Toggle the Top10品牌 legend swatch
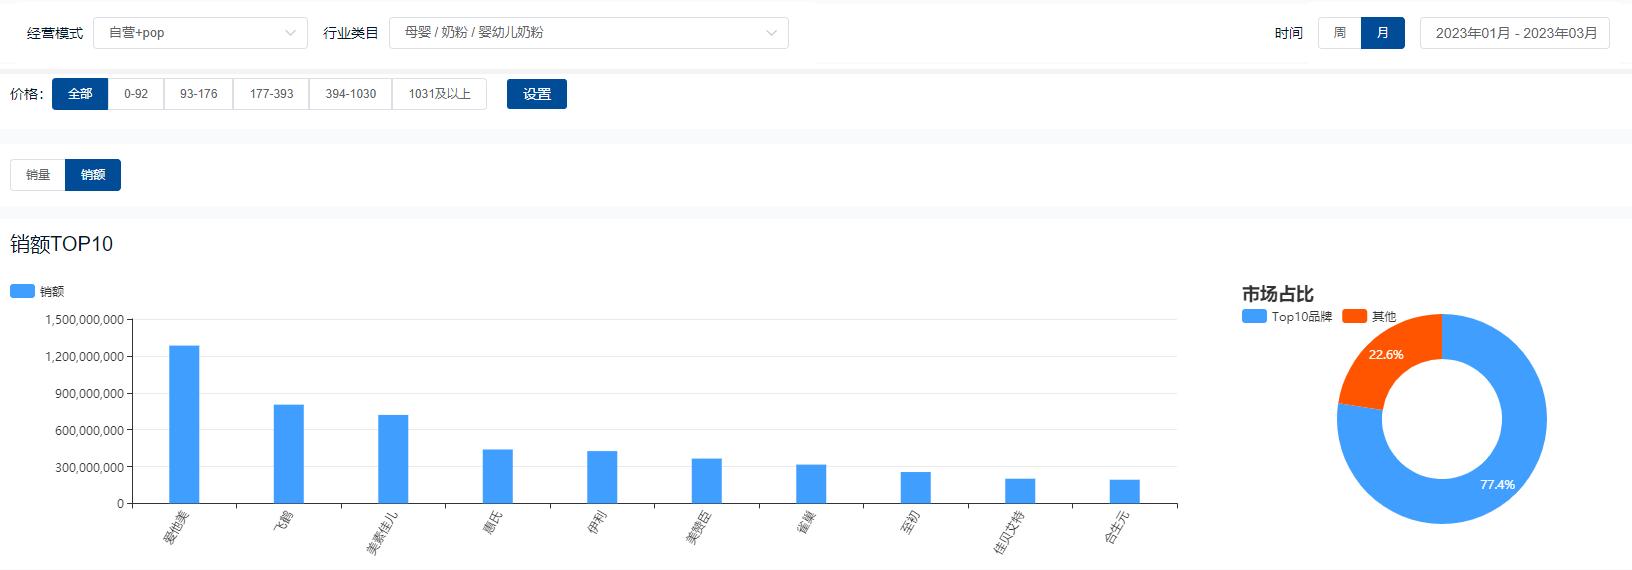 1254,316
